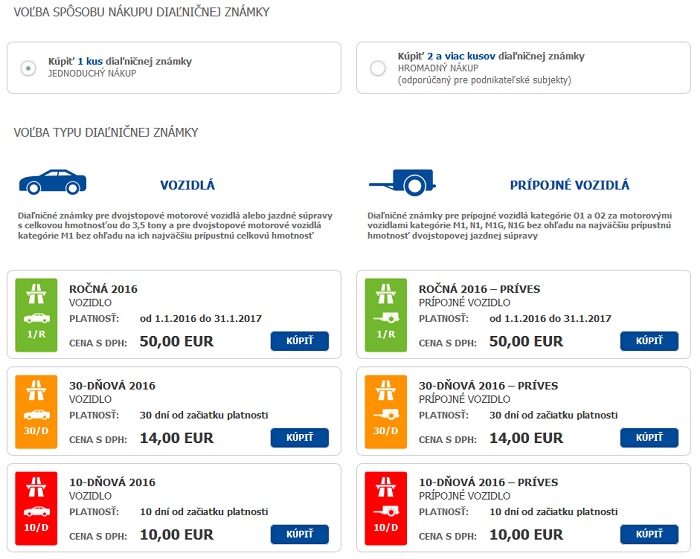Viewport: 700px width, 559px height.
Task: Click the red 10/D trailer vignette icon
Action: [x=386, y=508]
